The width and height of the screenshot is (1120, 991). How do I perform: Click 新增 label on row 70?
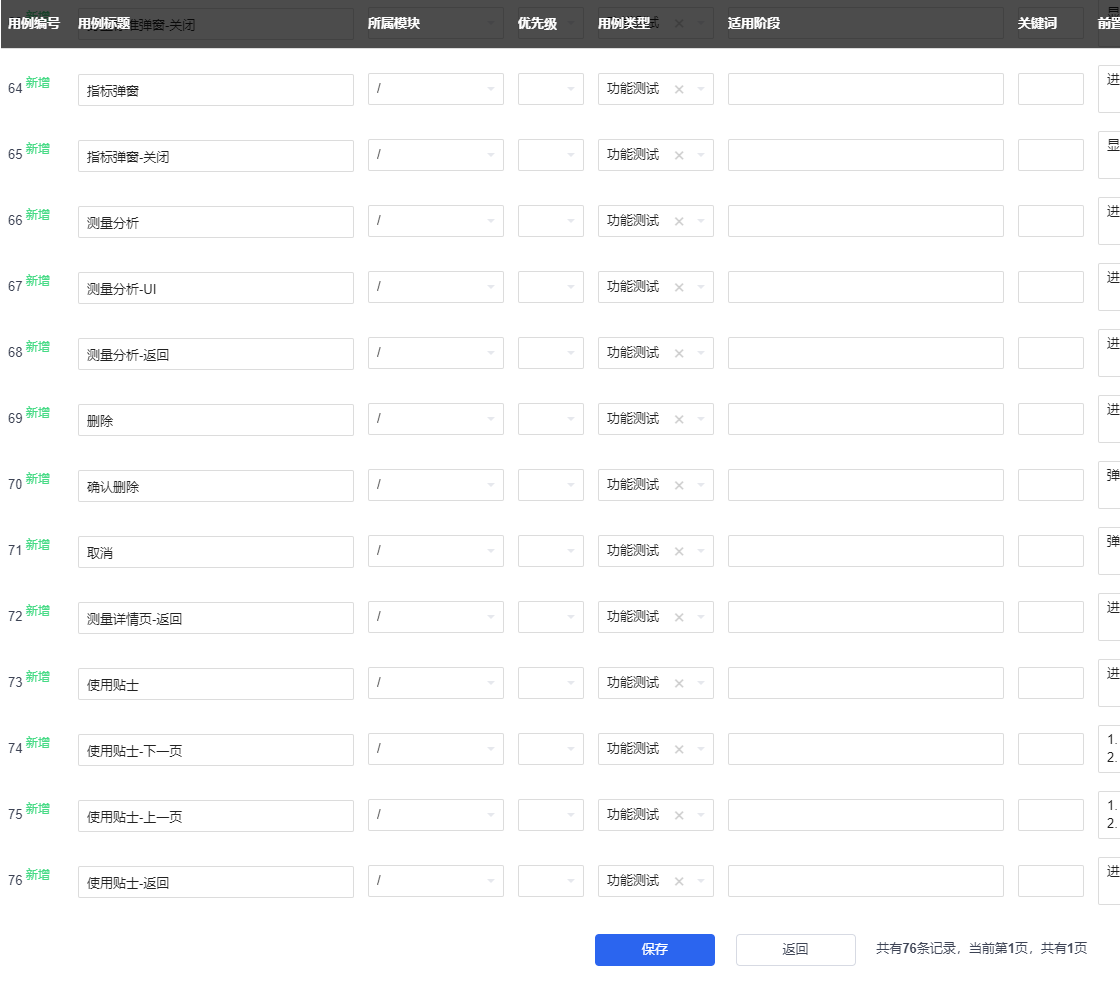tap(38, 479)
